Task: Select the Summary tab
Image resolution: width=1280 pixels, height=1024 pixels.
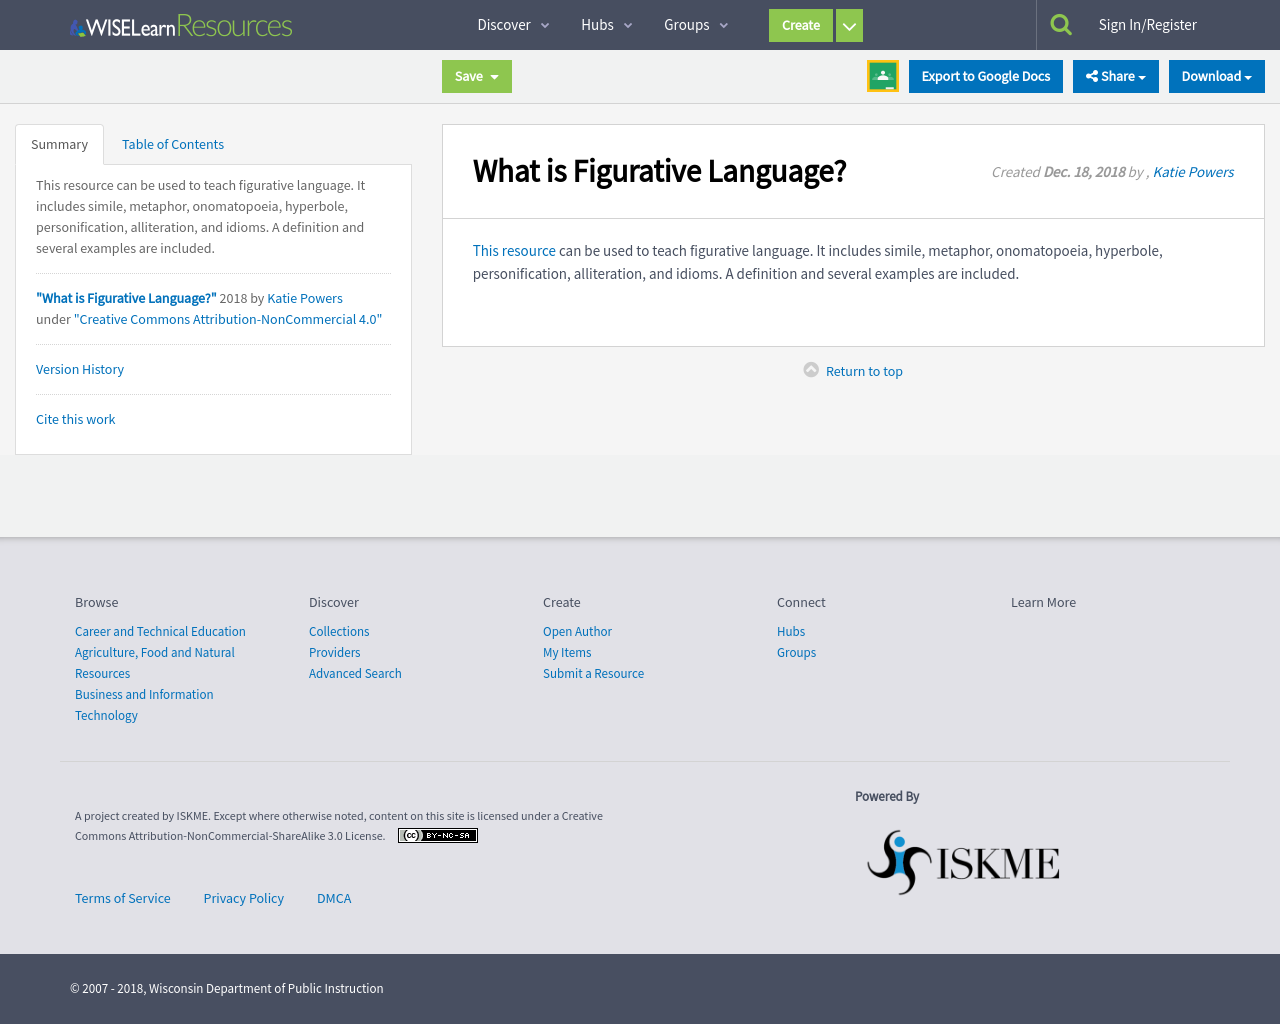Action: (x=60, y=145)
